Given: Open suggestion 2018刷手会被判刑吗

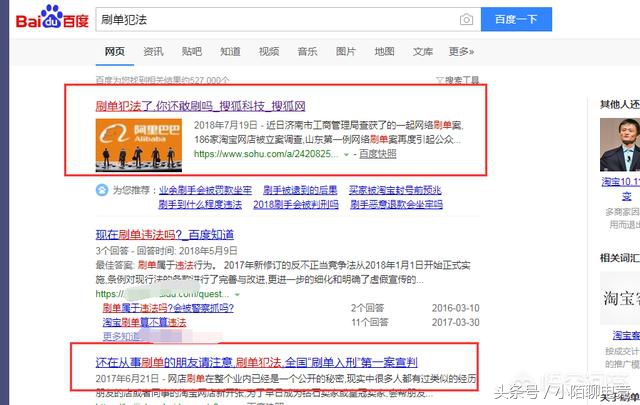Looking at the screenshot, I should pos(296,204).
